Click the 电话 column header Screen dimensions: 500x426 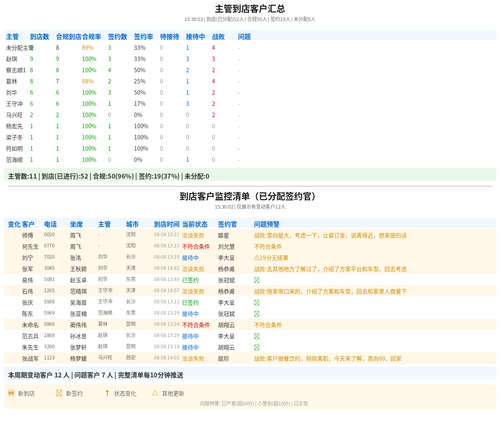(x=50, y=224)
